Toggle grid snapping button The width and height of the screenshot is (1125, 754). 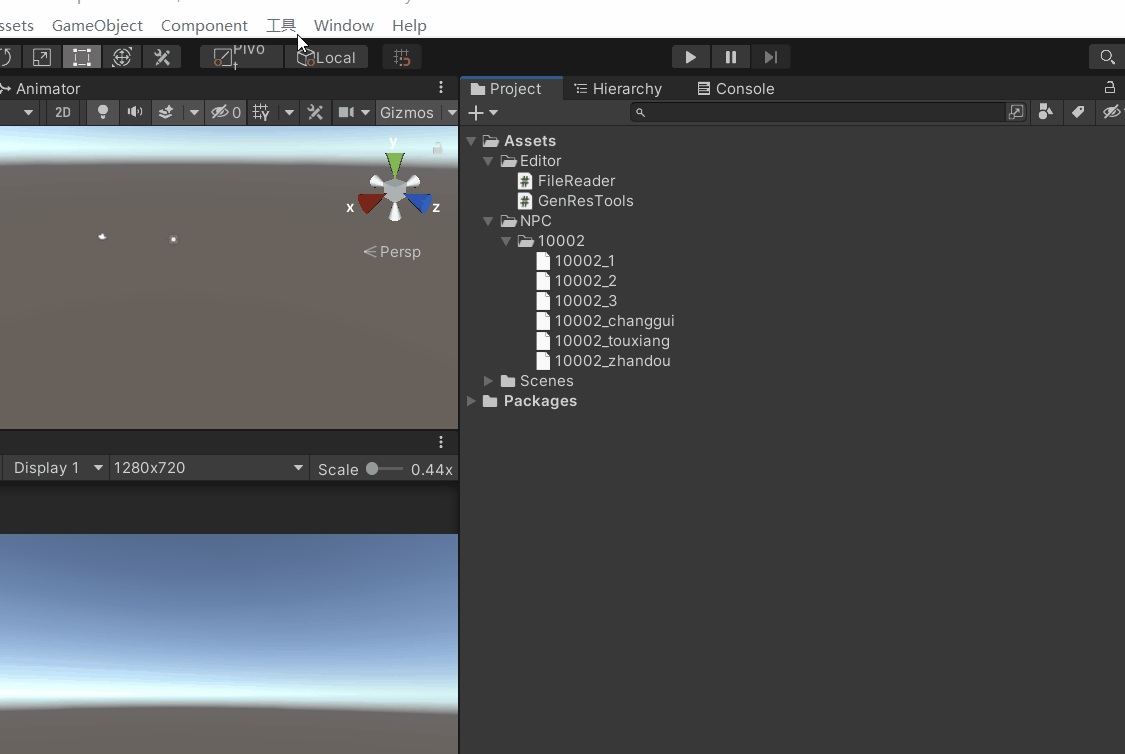pos(402,57)
